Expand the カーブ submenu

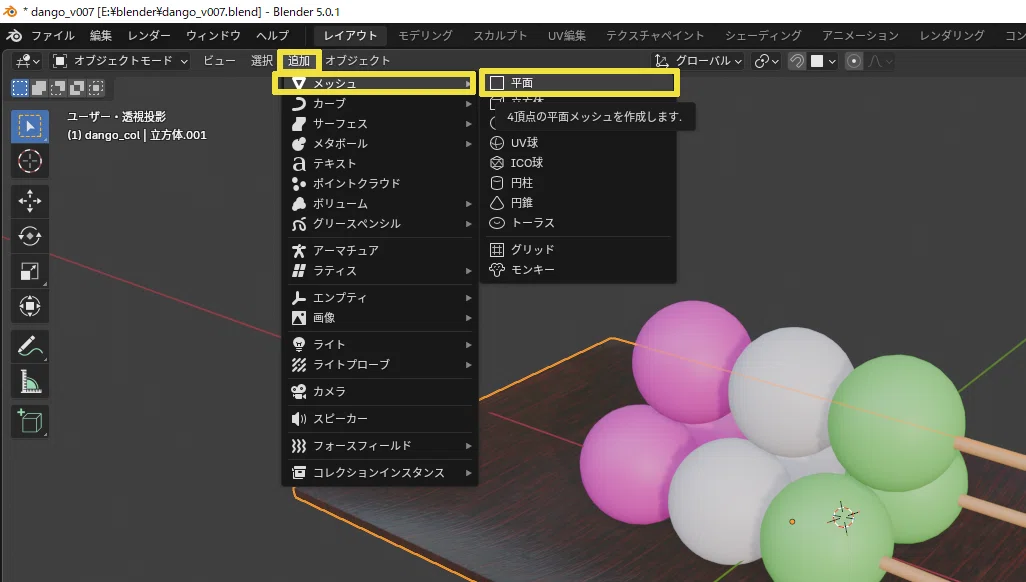[380, 103]
